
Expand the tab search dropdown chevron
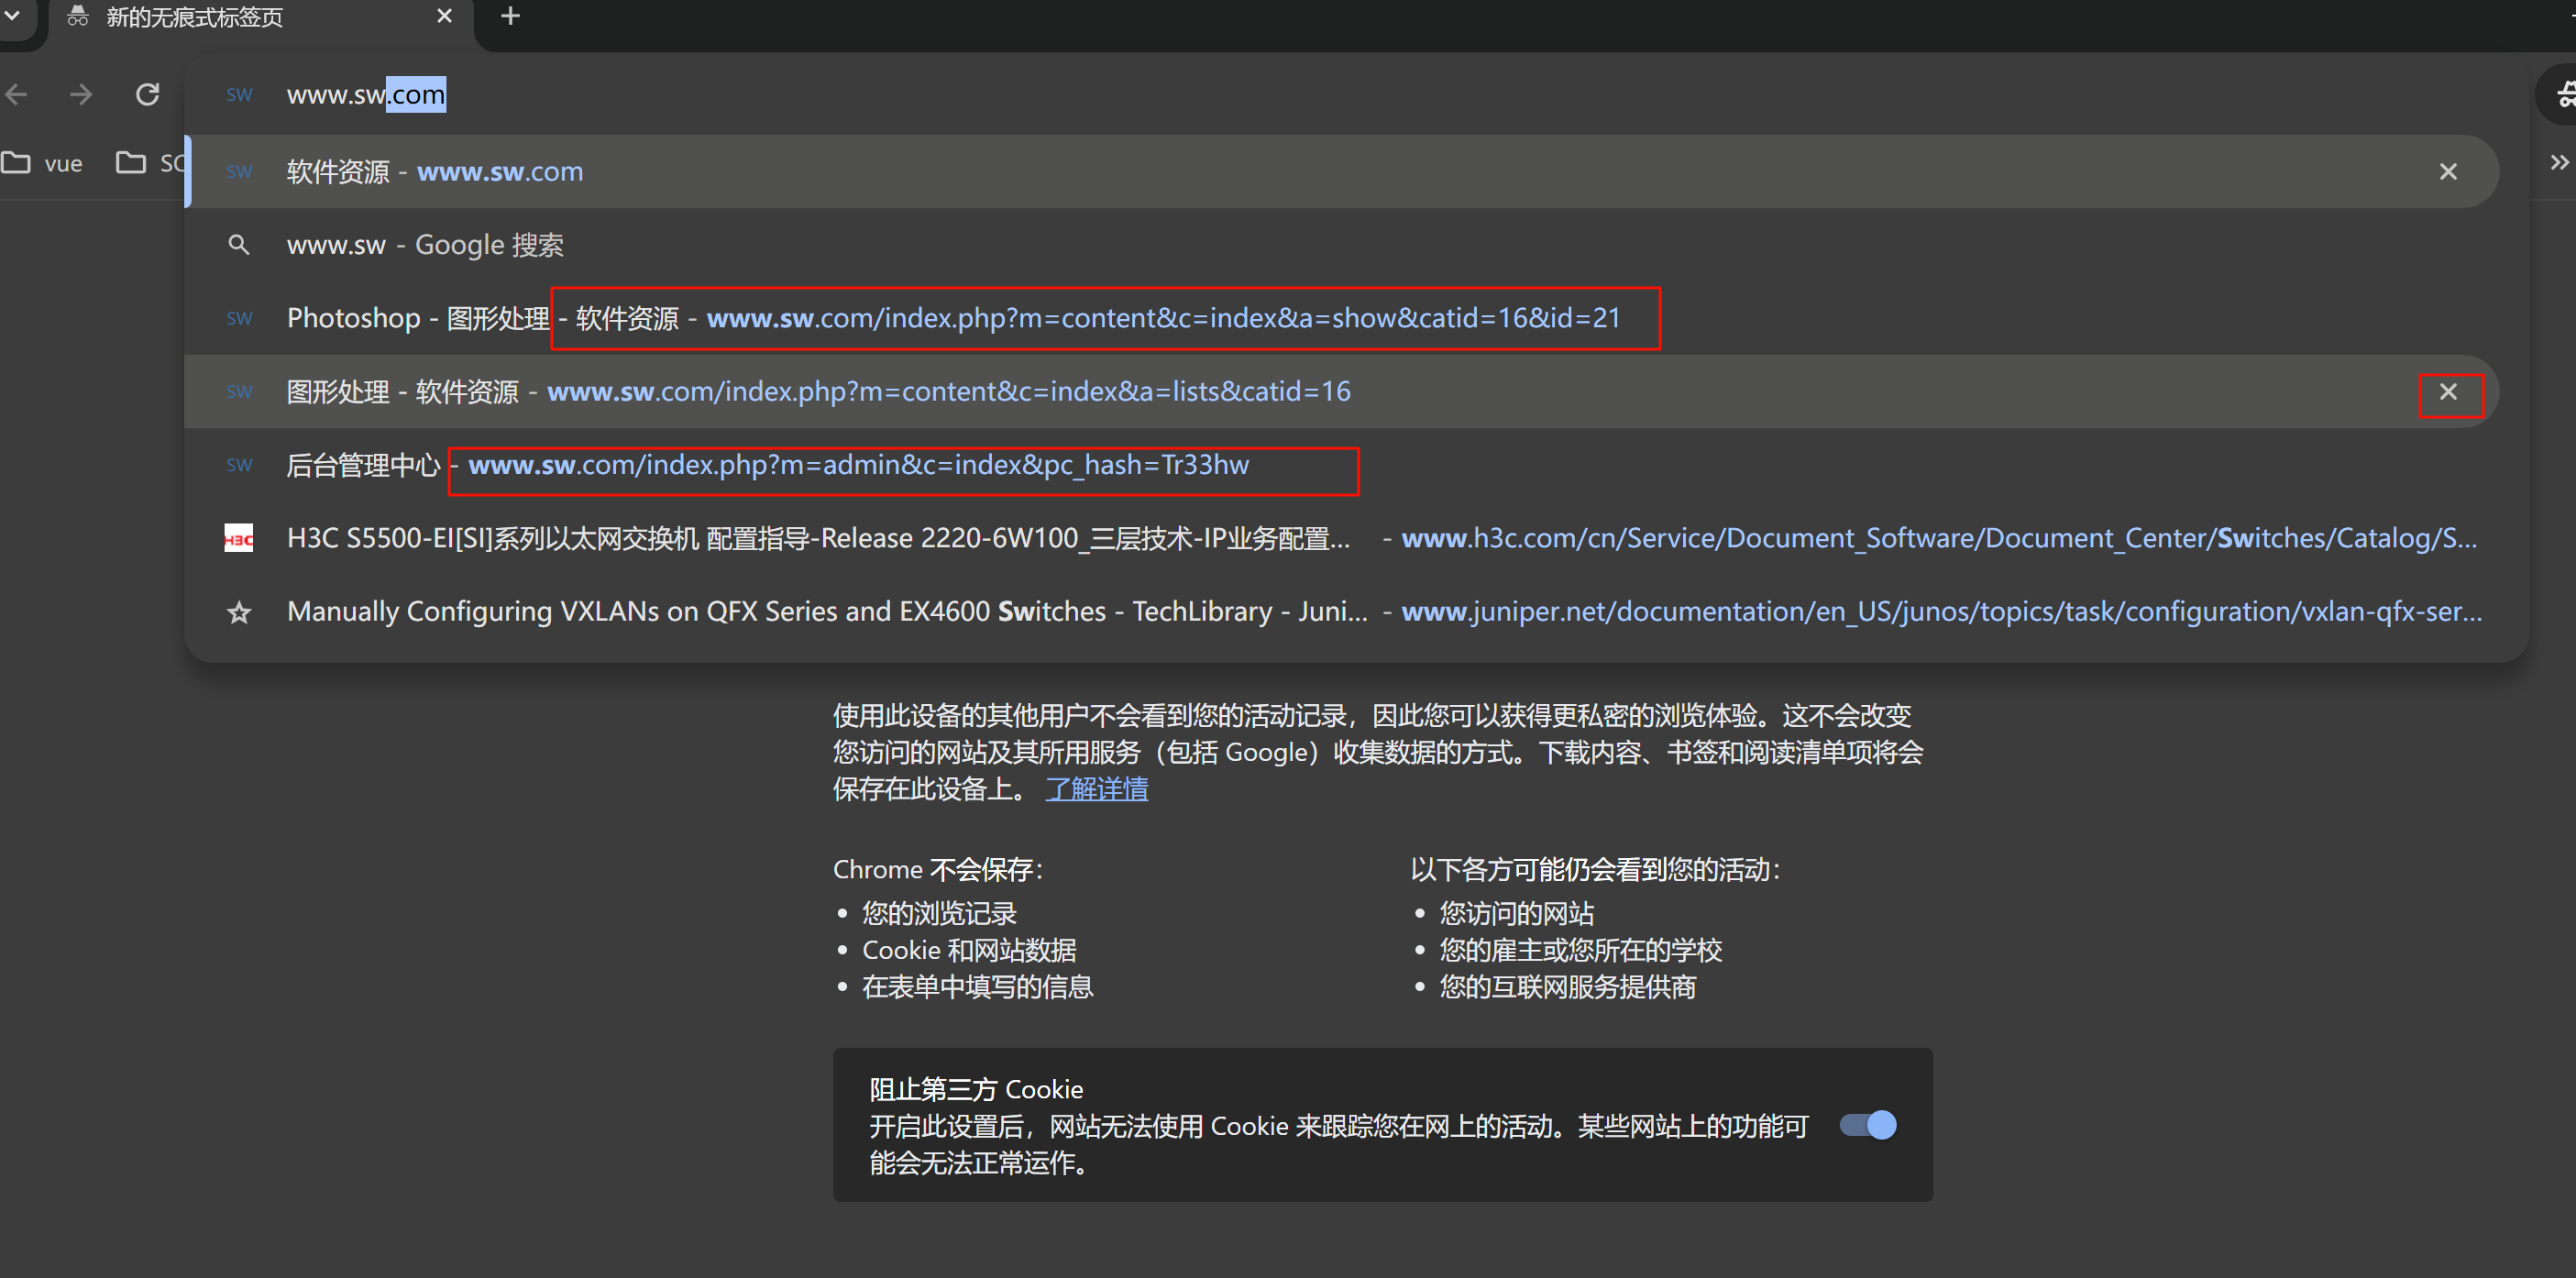[13, 16]
